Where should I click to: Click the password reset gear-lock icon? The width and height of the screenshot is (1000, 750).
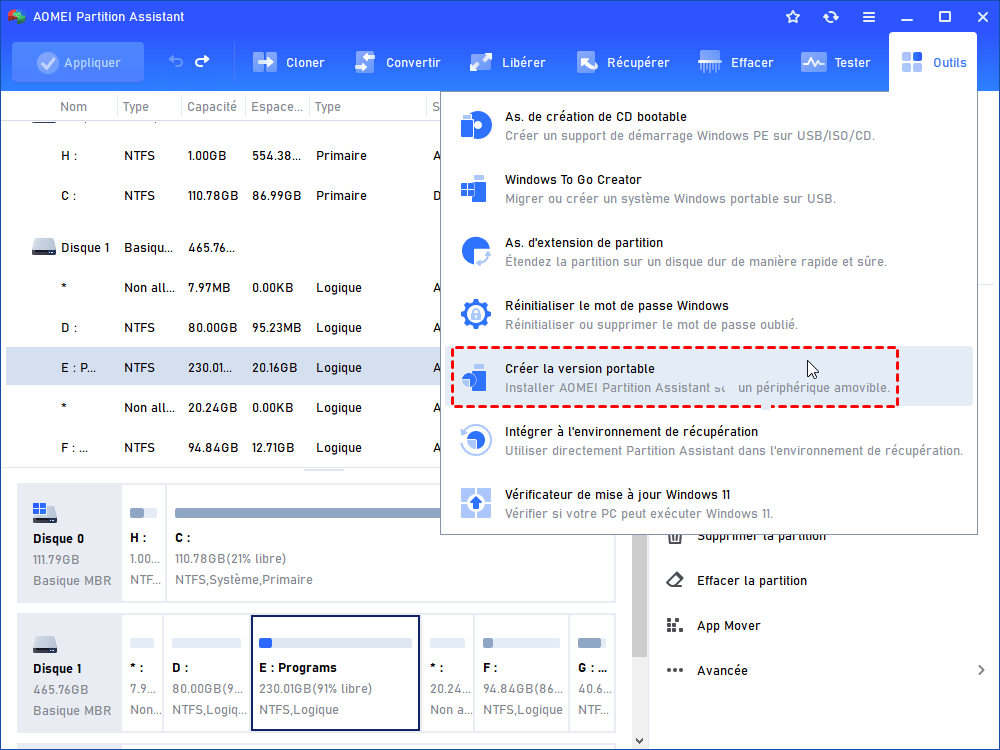(476, 314)
